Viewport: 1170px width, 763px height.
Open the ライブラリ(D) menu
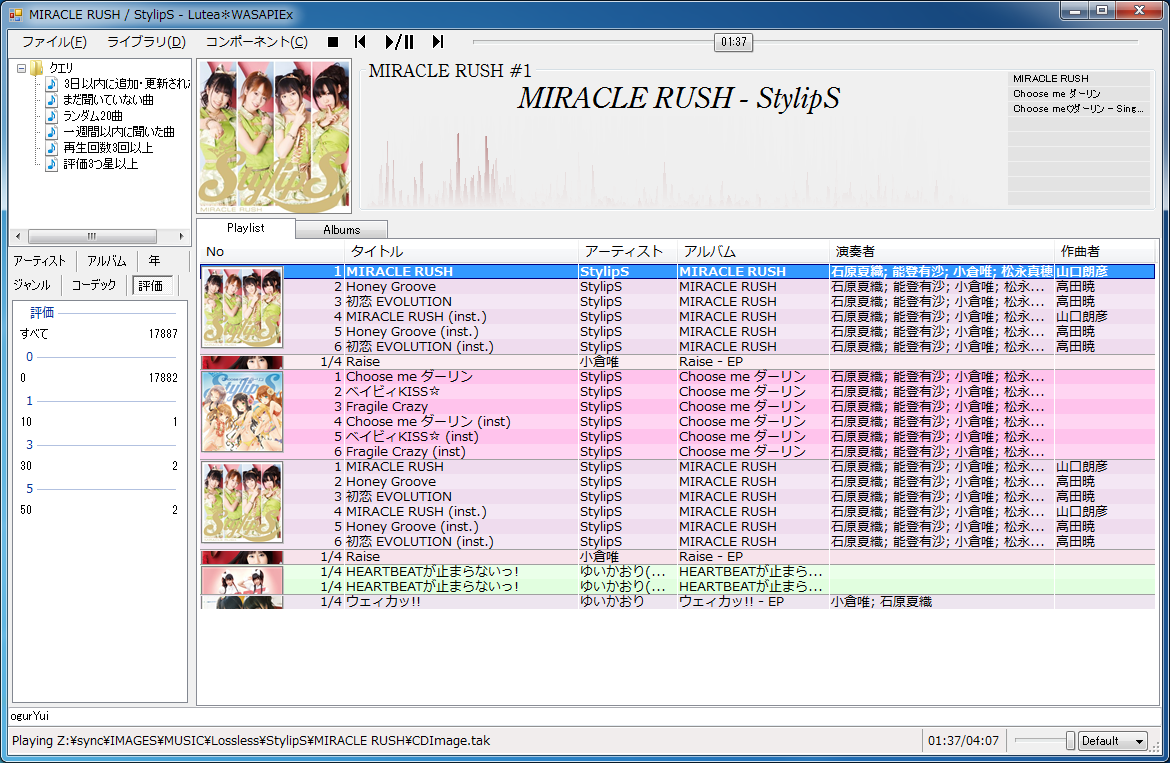[x=146, y=42]
